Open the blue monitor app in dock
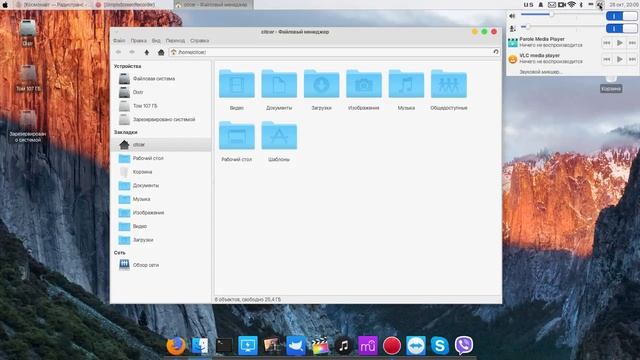 [x=248, y=346]
